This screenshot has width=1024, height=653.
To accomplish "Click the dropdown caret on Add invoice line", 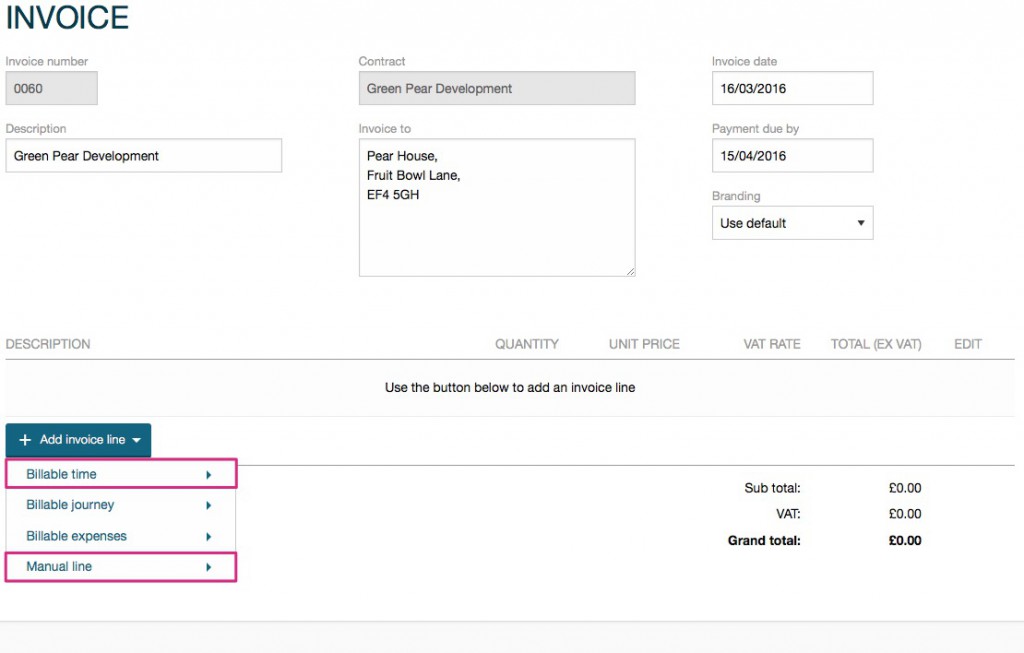I will tap(137, 440).
